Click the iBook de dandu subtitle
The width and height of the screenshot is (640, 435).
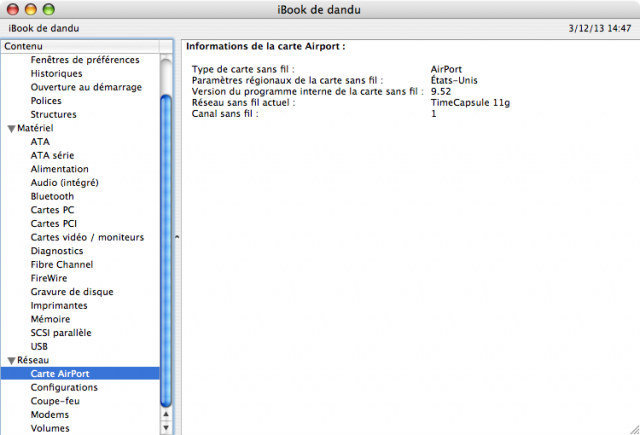(44, 29)
